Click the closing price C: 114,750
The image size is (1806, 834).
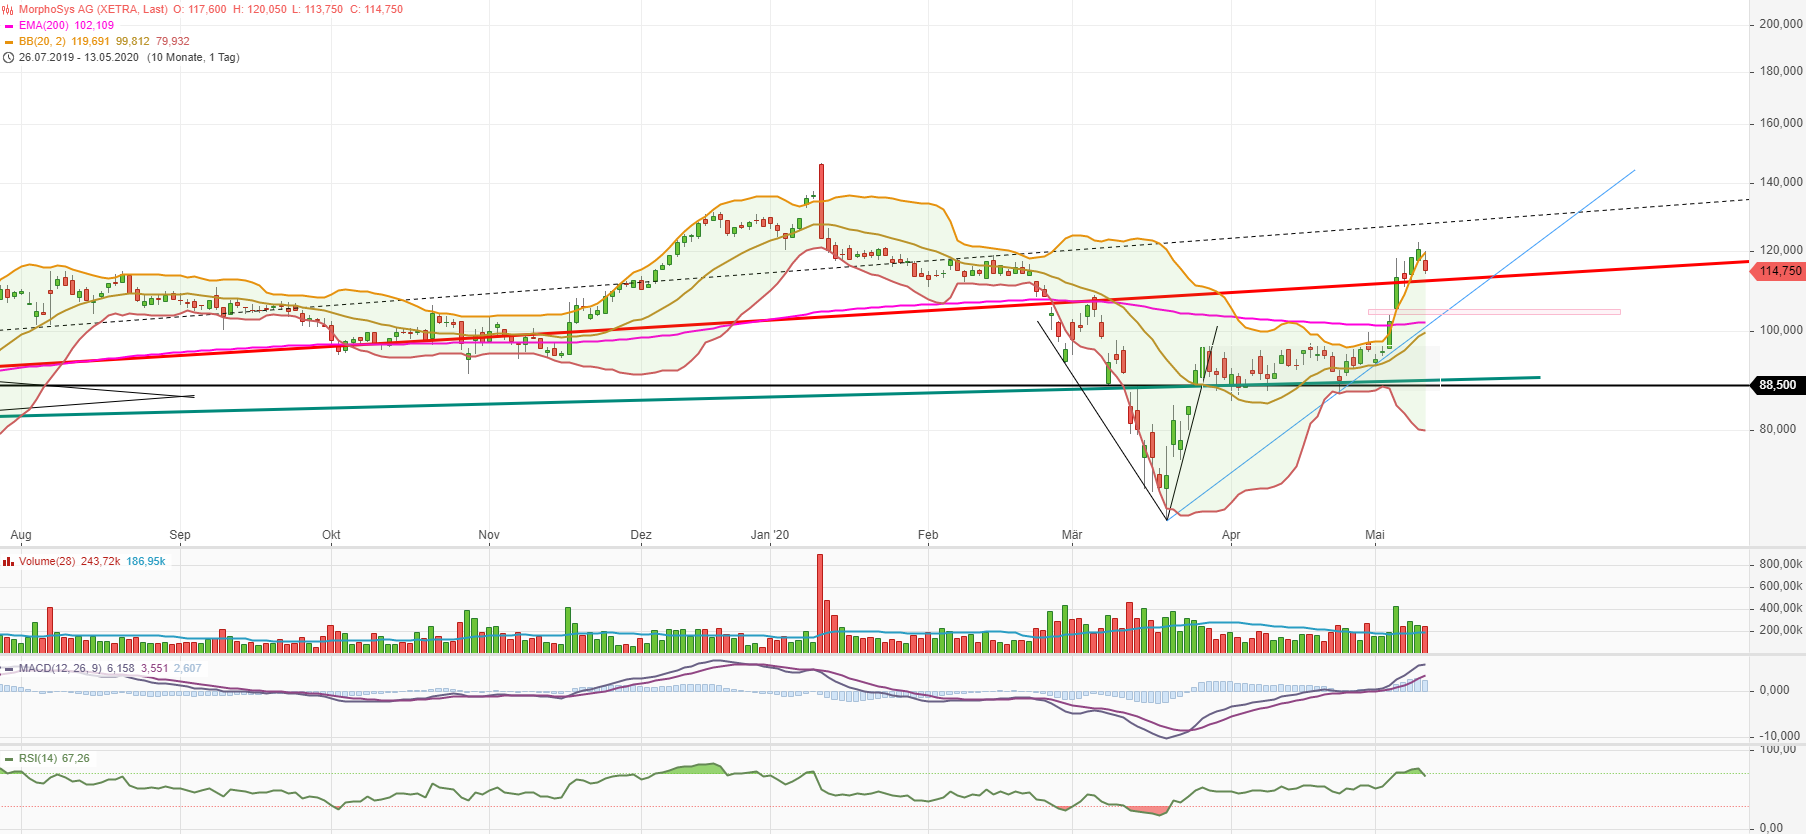click(x=376, y=9)
